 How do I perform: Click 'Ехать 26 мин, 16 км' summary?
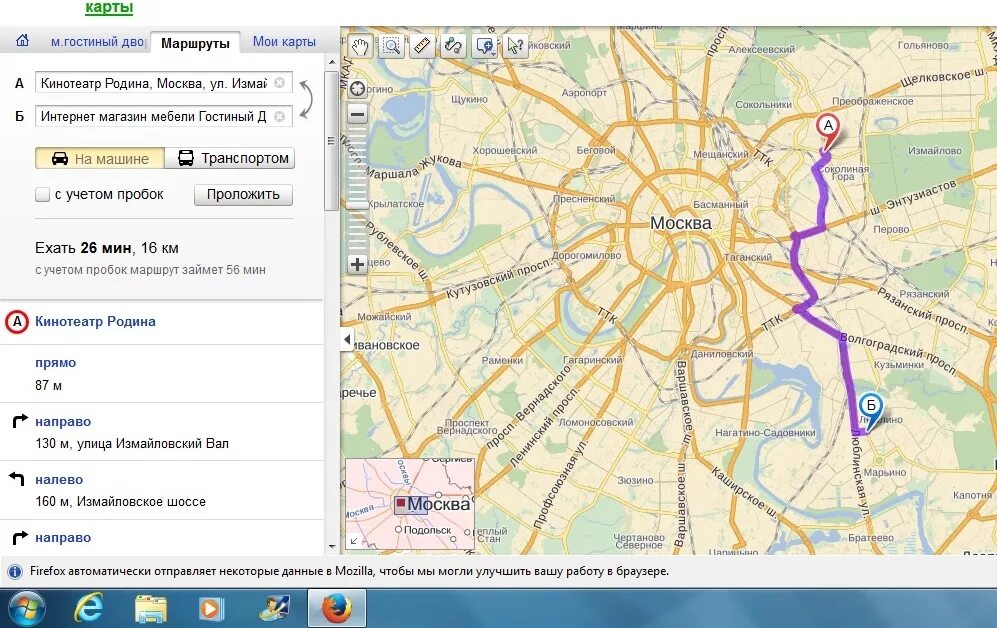pyautogui.click(x=107, y=248)
